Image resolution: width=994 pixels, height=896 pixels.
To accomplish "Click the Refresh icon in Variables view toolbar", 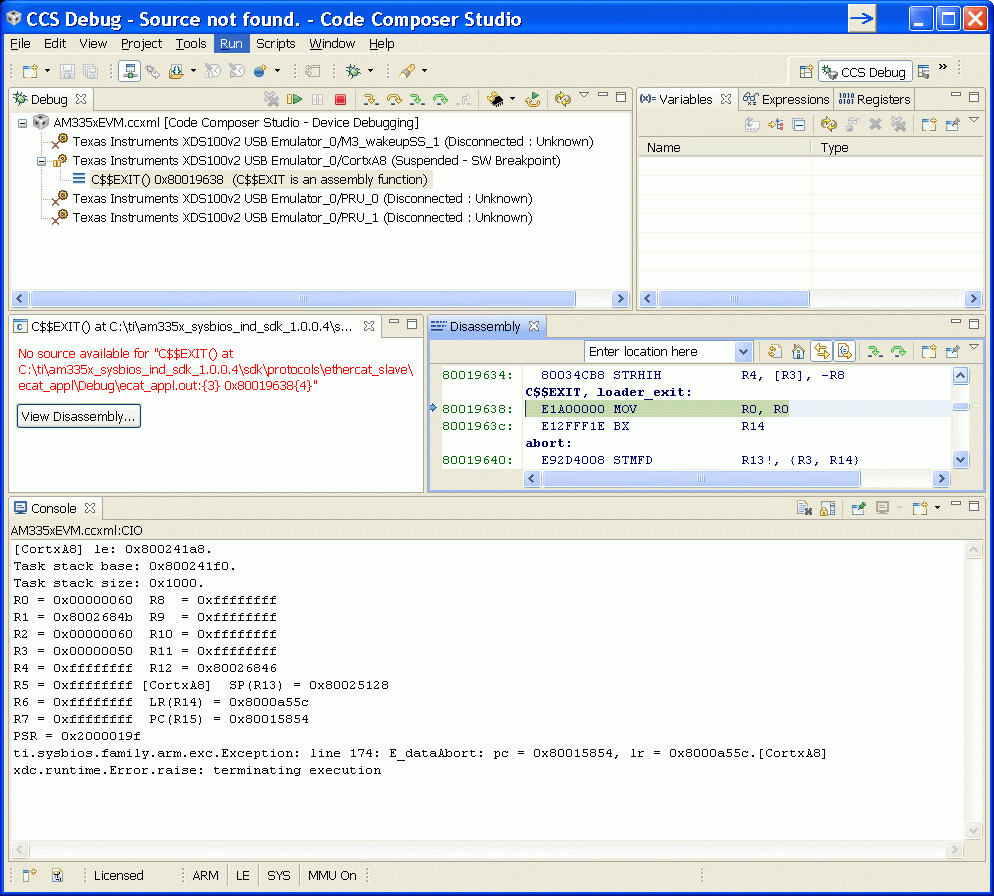I will [828, 124].
